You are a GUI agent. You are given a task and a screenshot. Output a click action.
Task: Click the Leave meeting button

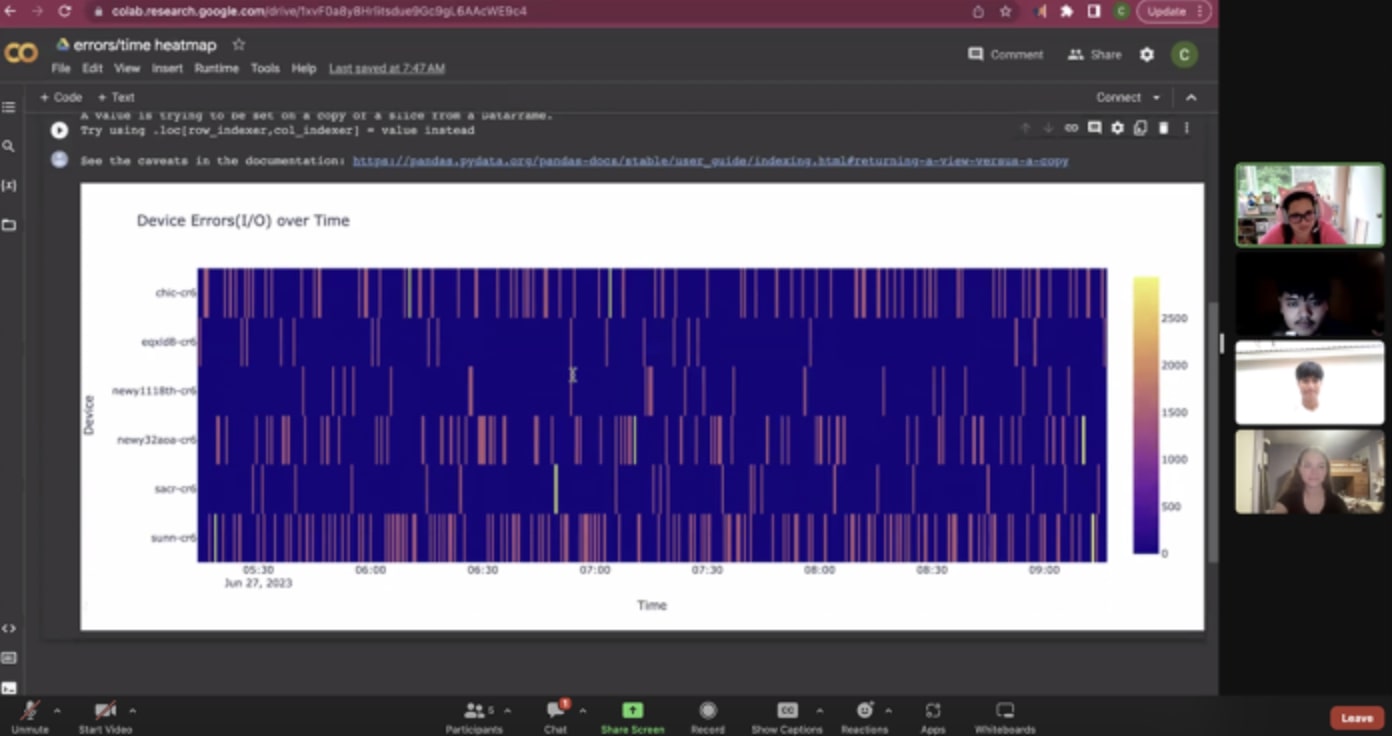(1356, 718)
